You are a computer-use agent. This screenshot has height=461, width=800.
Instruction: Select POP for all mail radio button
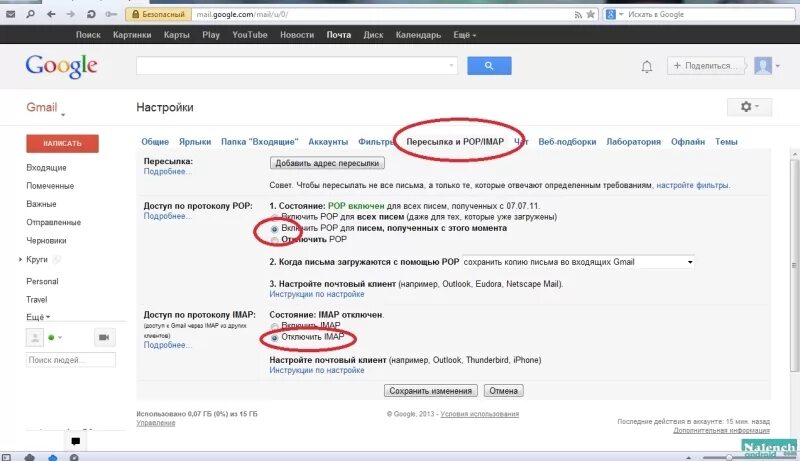(x=274, y=217)
